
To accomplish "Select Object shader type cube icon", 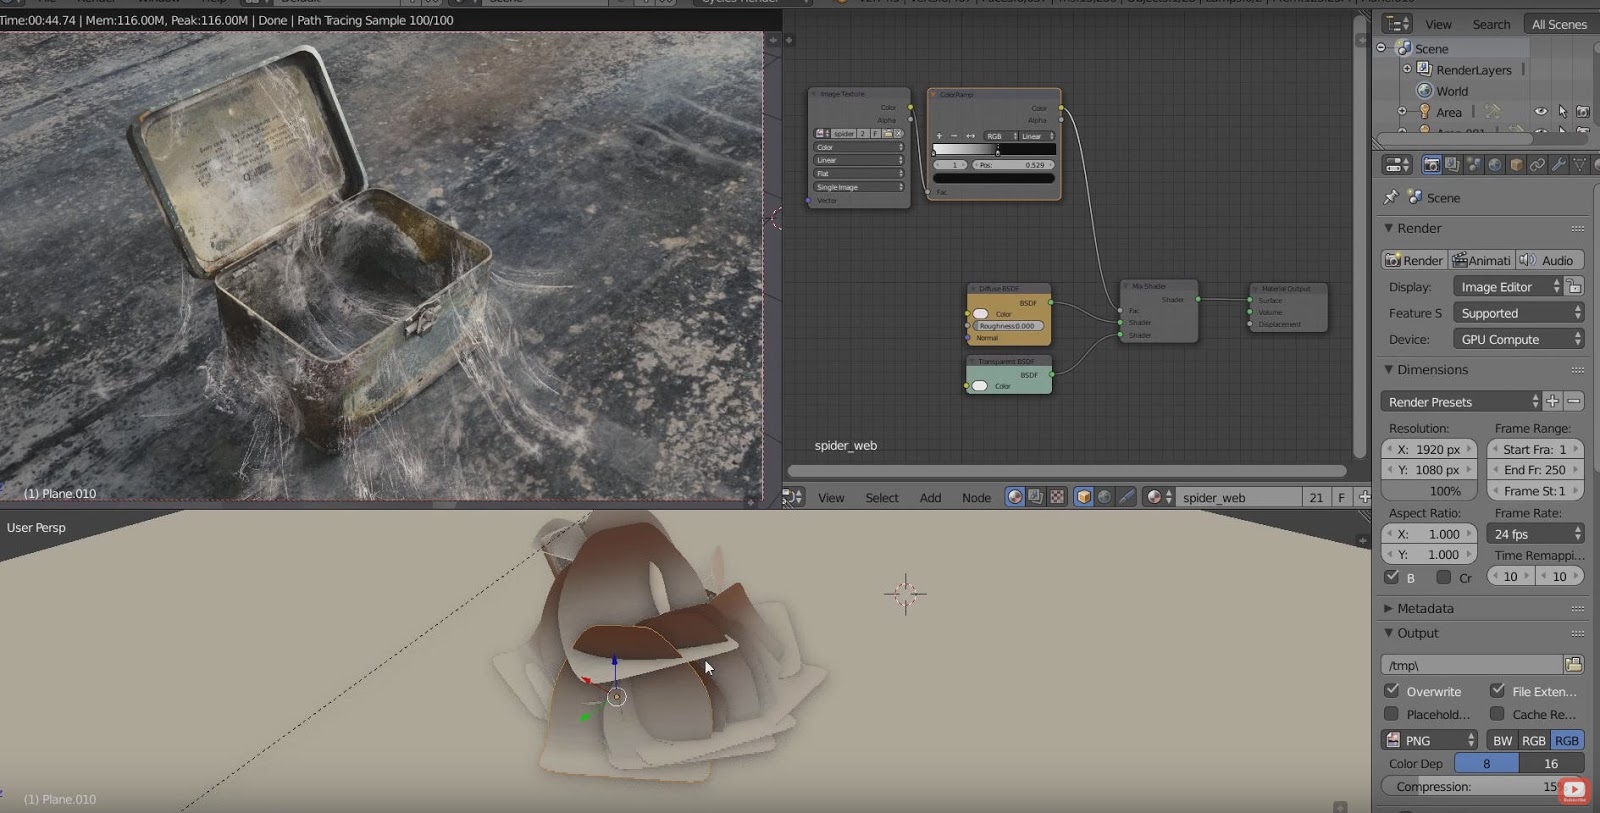I will pos(1083,497).
